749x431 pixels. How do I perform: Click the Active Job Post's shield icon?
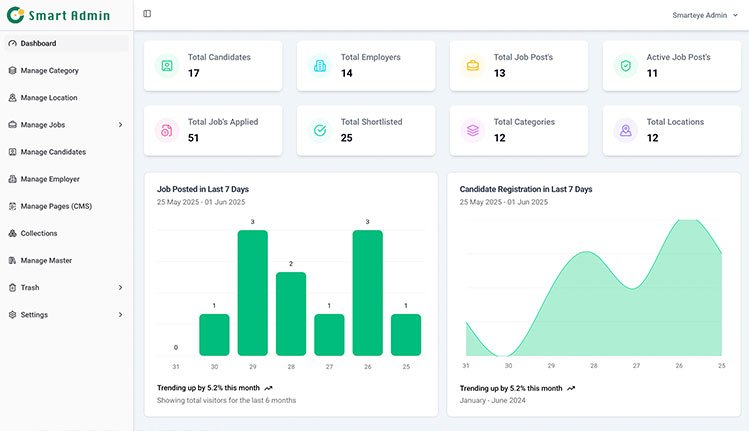pyautogui.click(x=626, y=66)
